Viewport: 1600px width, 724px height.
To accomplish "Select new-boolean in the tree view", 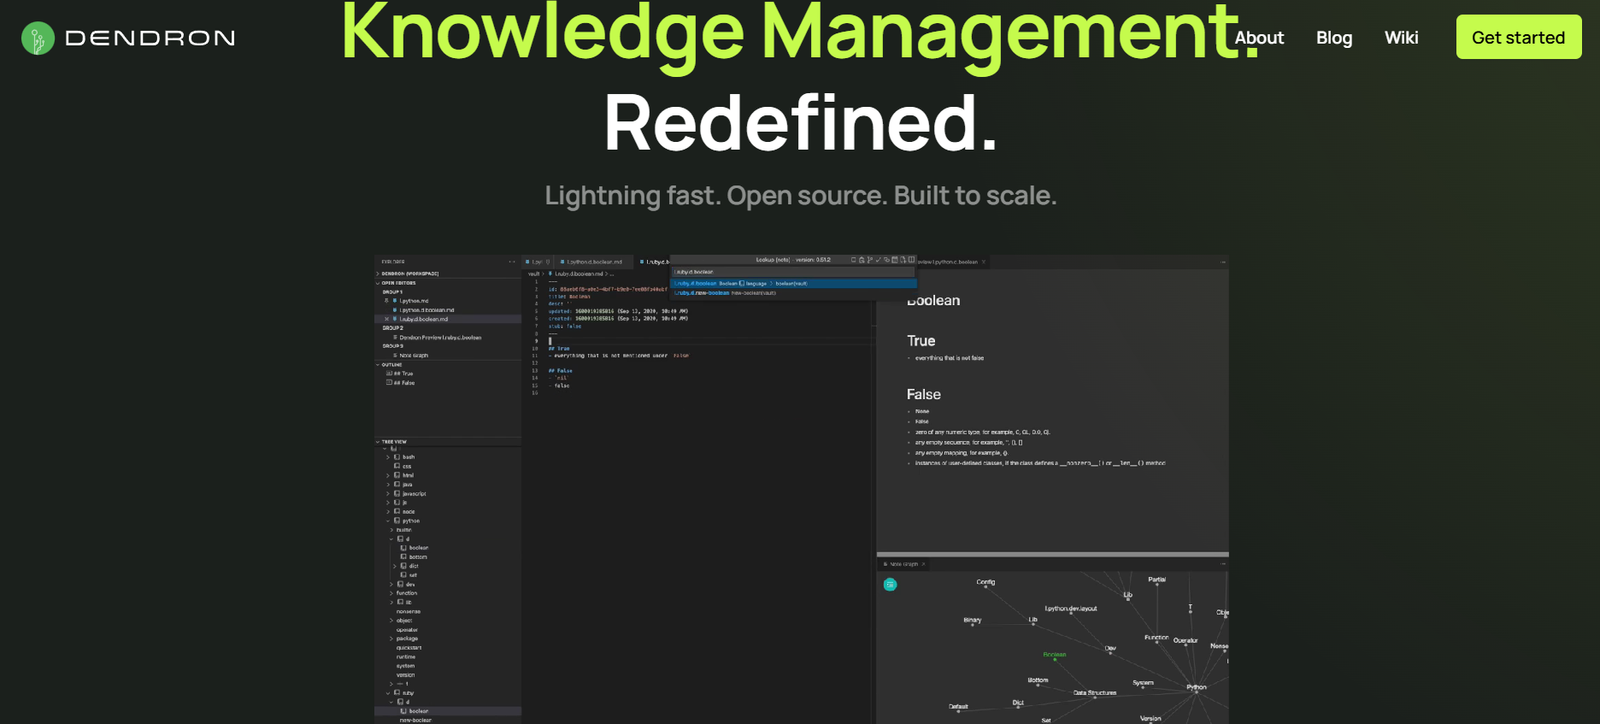I will point(415,720).
